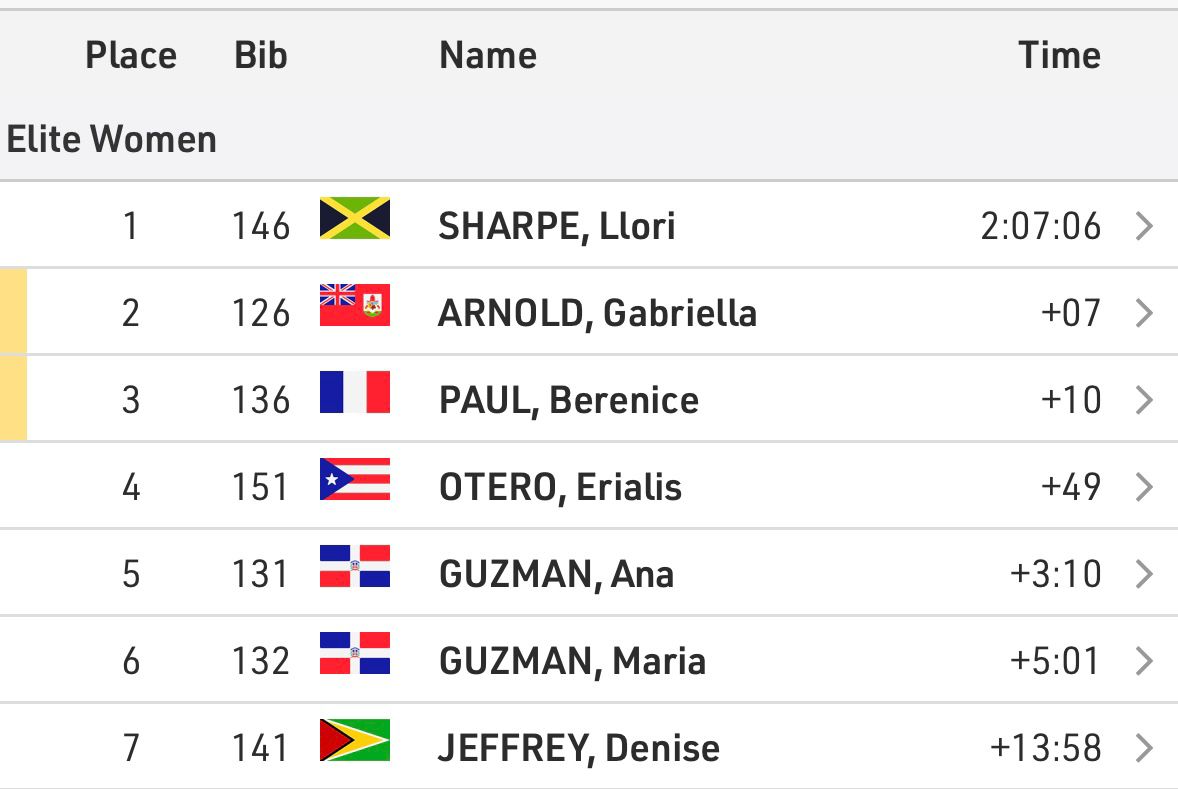The height and width of the screenshot is (789, 1178).
Task: Show details arrow for OTERO, Erialis
Action: pos(1144,487)
